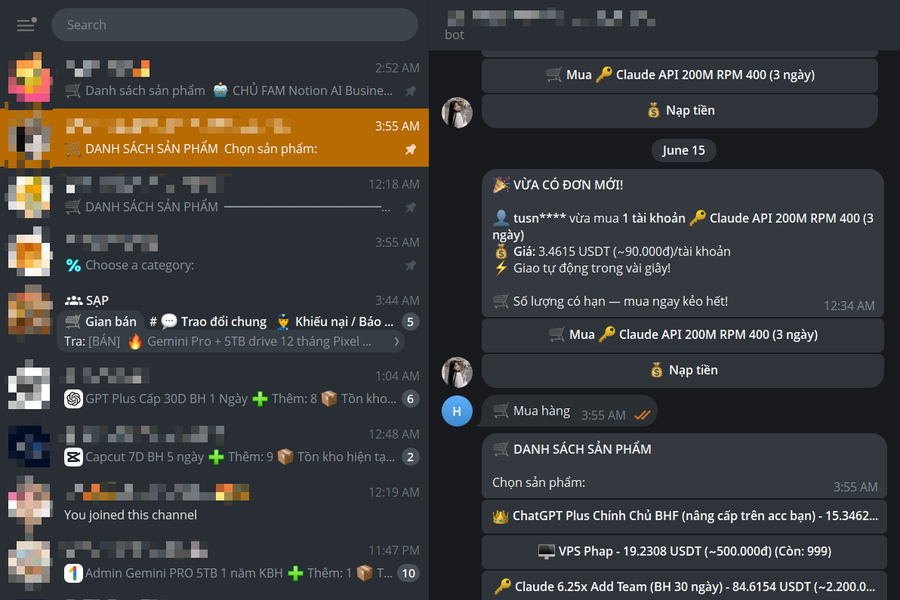900x600 pixels.
Task: Open the Trao đổi chung topic
Action: [208, 322]
